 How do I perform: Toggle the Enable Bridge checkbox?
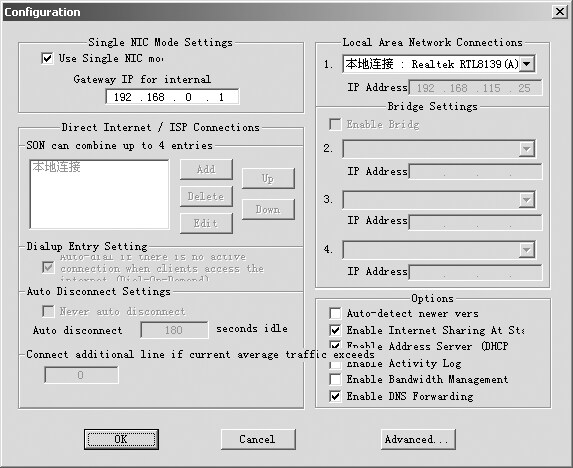coord(335,124)
